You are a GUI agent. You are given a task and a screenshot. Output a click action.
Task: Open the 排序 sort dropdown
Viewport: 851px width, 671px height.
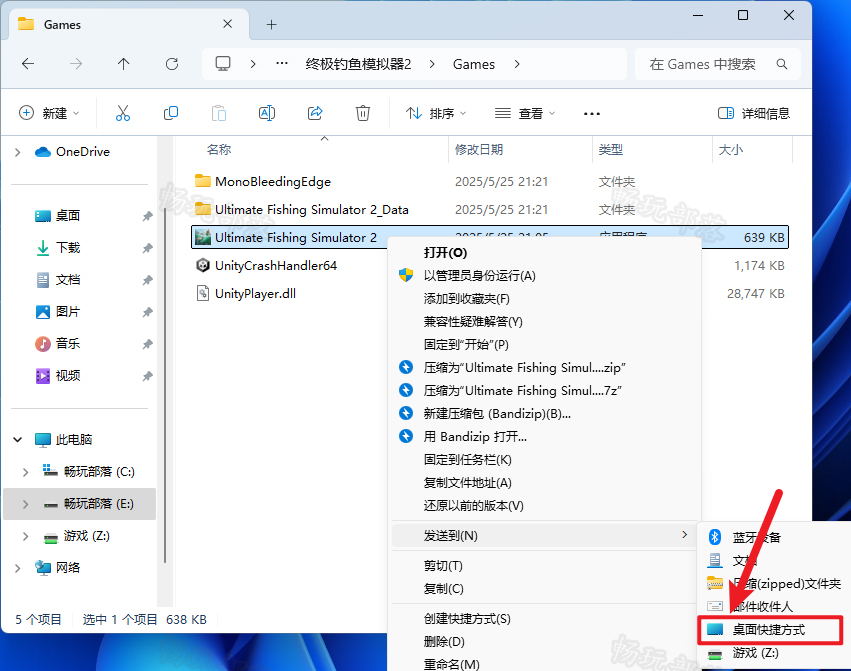(436, 113)
